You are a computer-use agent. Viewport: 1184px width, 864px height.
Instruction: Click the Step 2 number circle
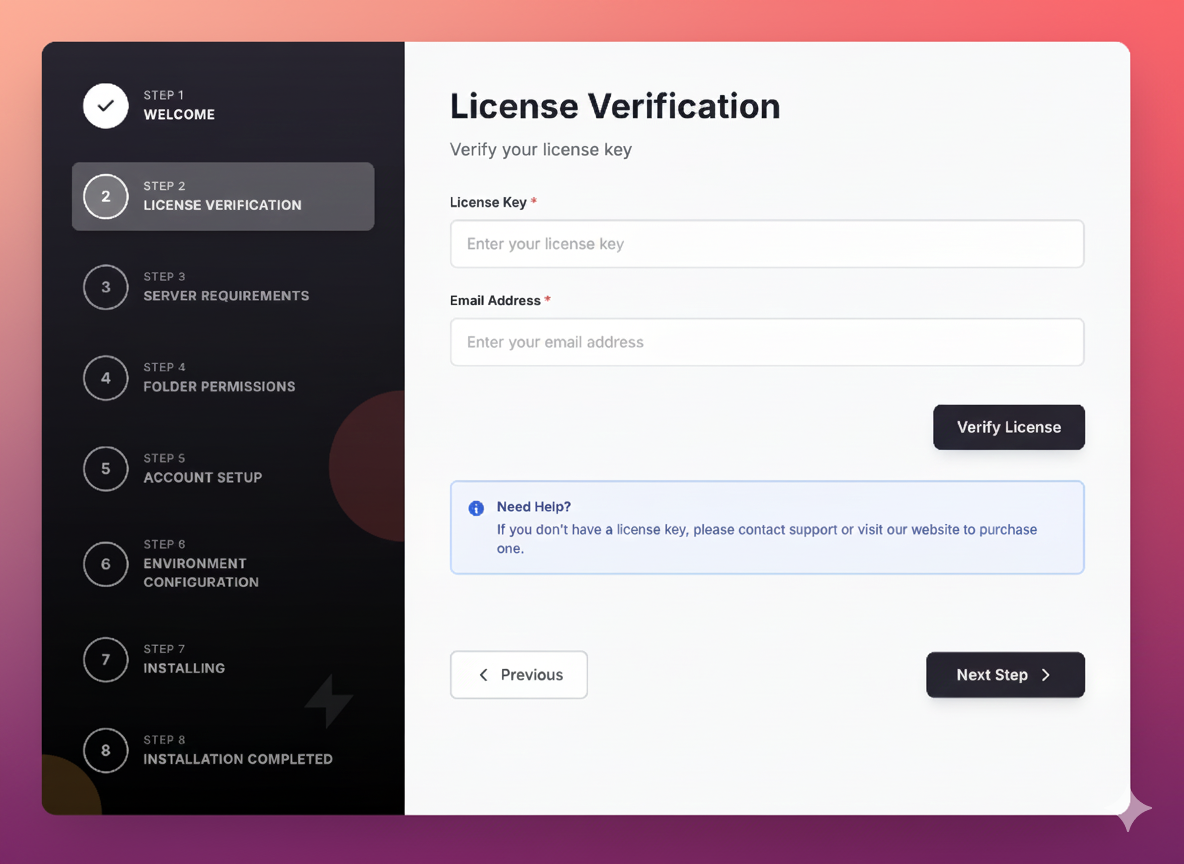point(106,197)
